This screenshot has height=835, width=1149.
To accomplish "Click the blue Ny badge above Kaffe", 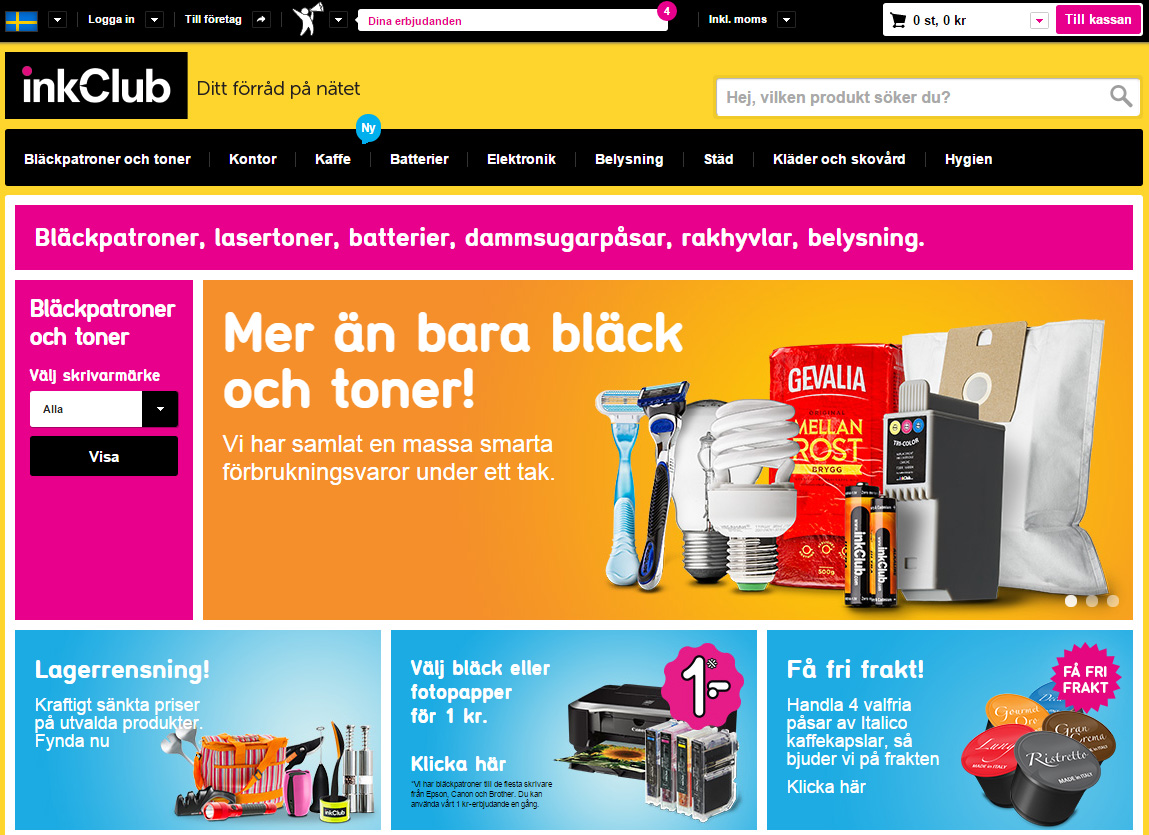I will click(x=368, y=128).
